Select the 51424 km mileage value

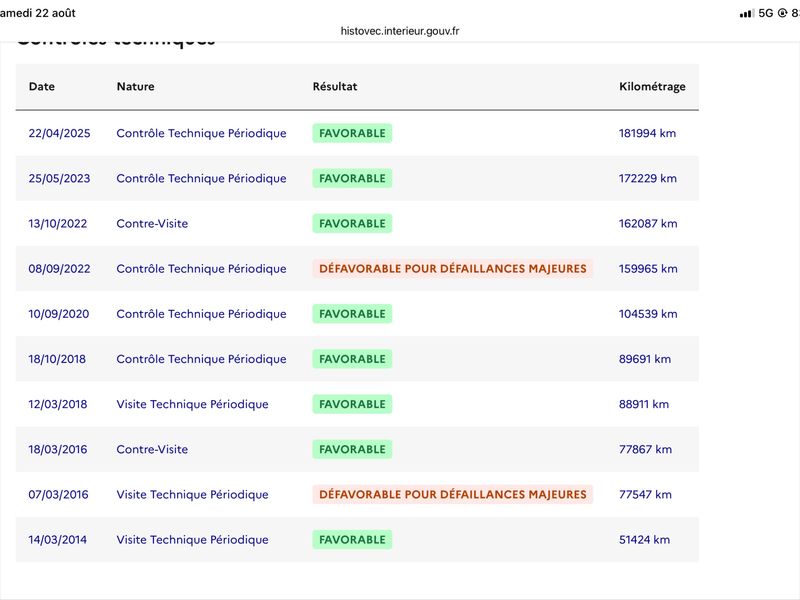[x=644, y=539]
